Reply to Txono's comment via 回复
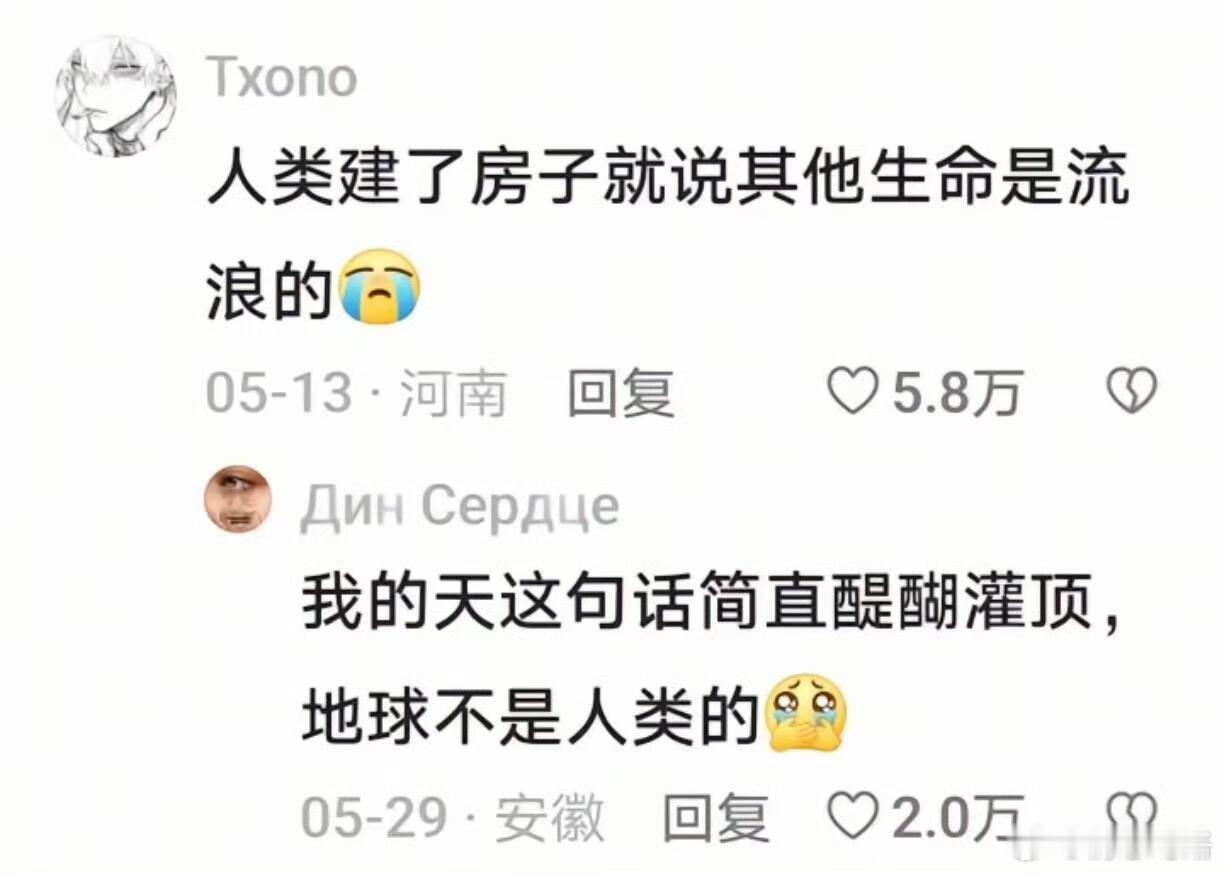 620,392
